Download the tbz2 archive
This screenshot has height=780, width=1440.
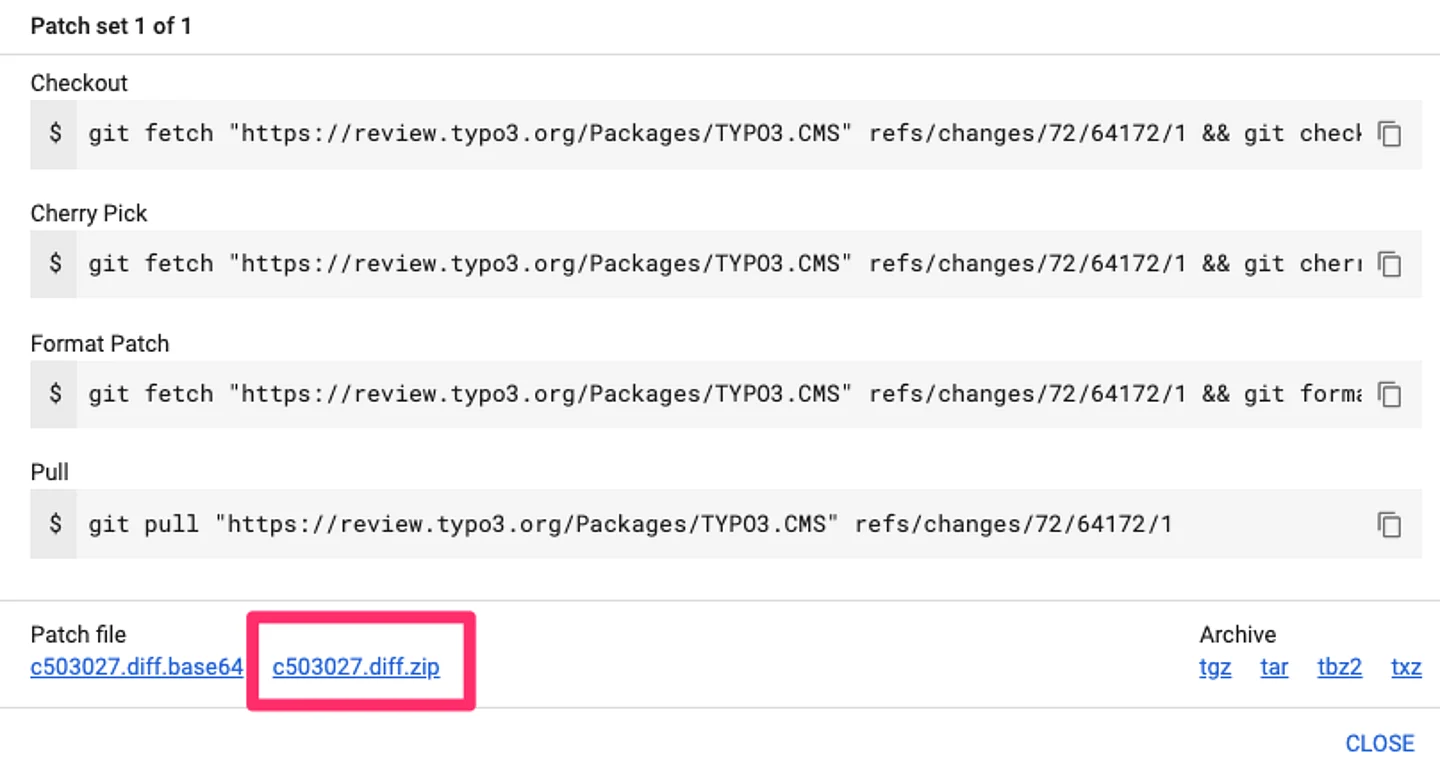click(x=1339, y=667)
